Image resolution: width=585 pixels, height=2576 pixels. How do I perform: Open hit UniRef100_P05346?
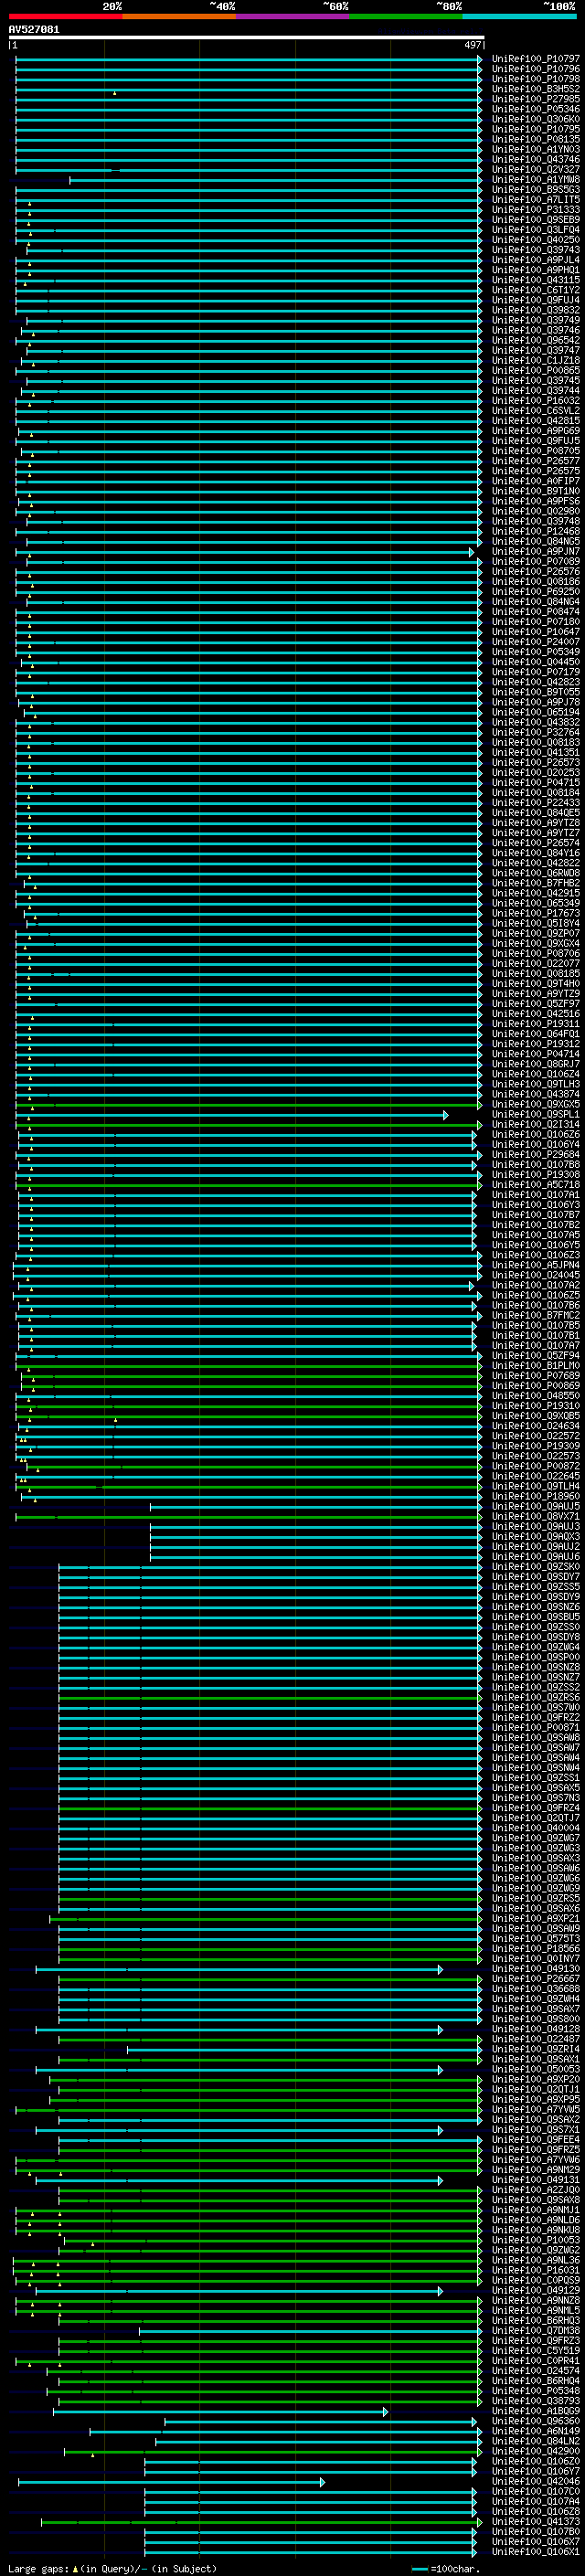pyautogui.click(x=536, y=109)
